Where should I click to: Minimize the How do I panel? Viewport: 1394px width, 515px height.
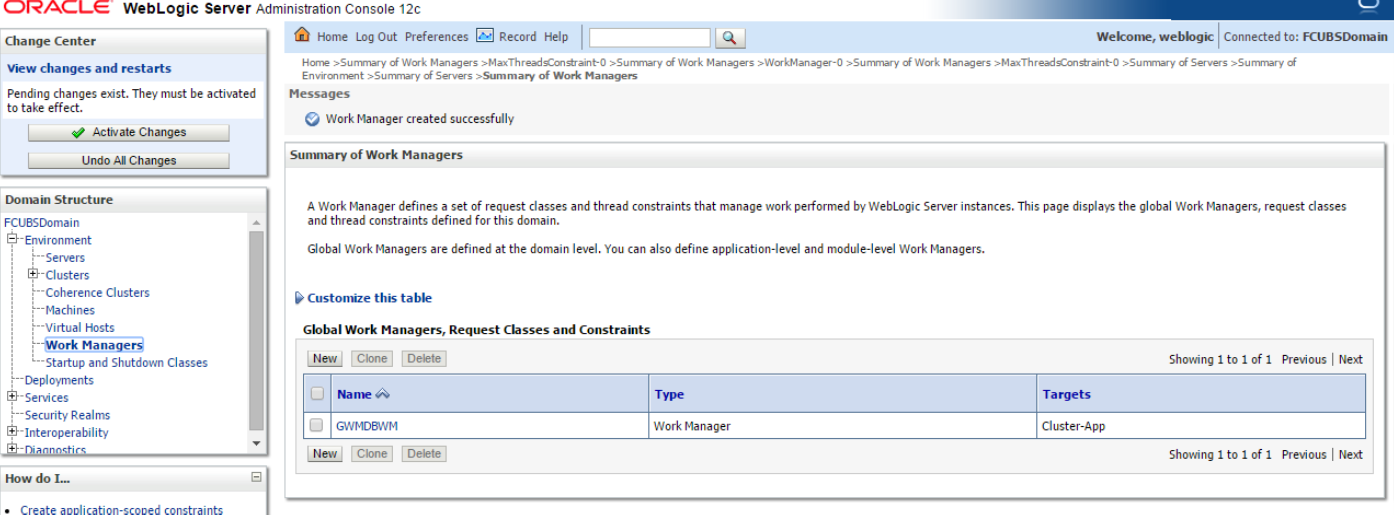point(256,478)
